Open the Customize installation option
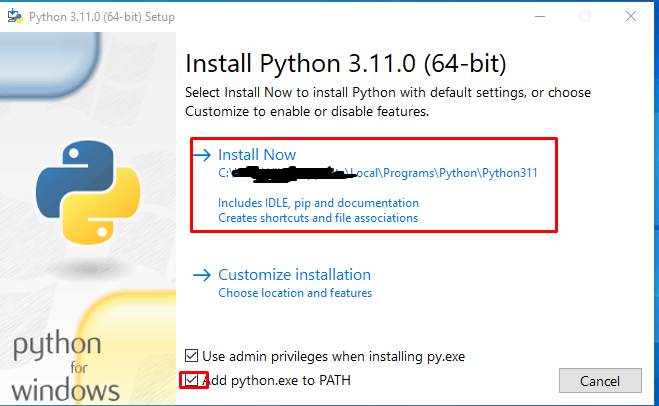659x406 pixels. [x=294, y=275]
